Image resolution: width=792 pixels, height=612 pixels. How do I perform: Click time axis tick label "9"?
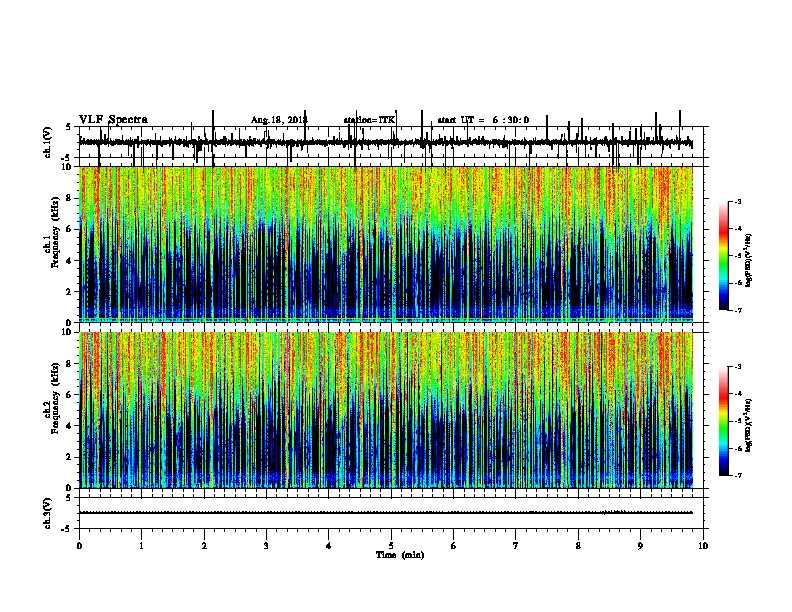640,546
